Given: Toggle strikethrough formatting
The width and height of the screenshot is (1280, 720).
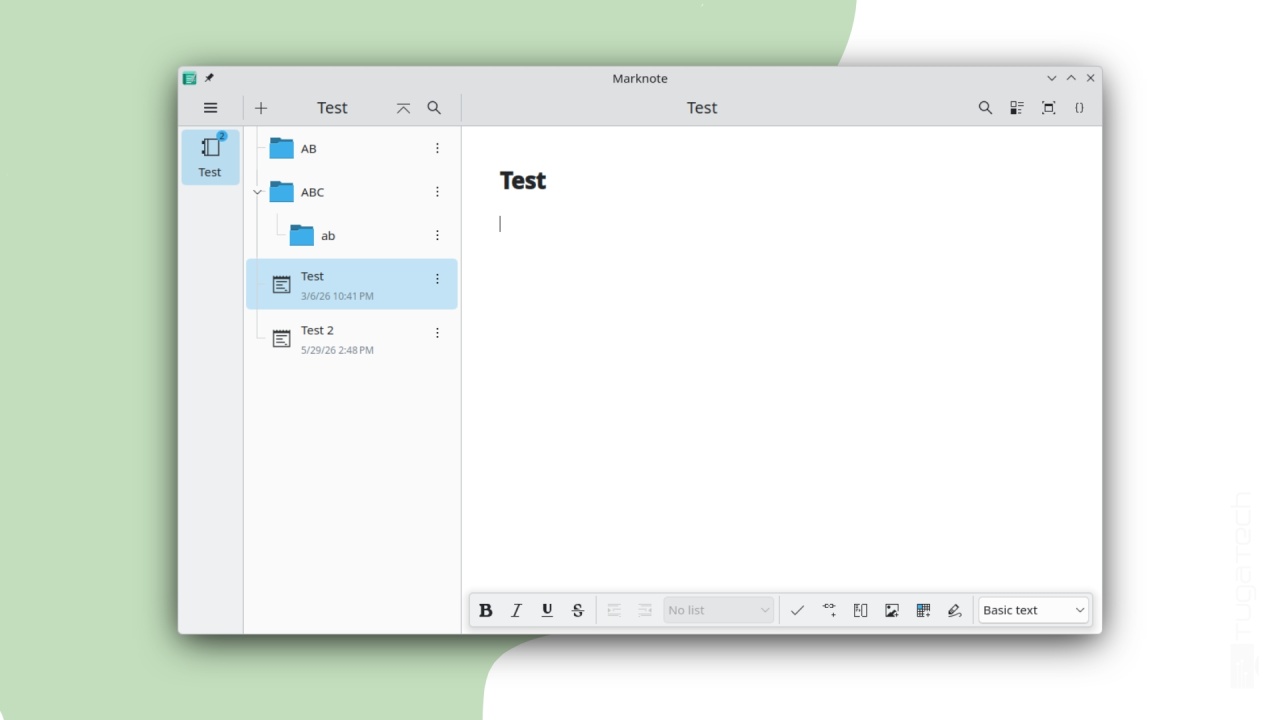Looking at the screenshot, I should (578, 610).
